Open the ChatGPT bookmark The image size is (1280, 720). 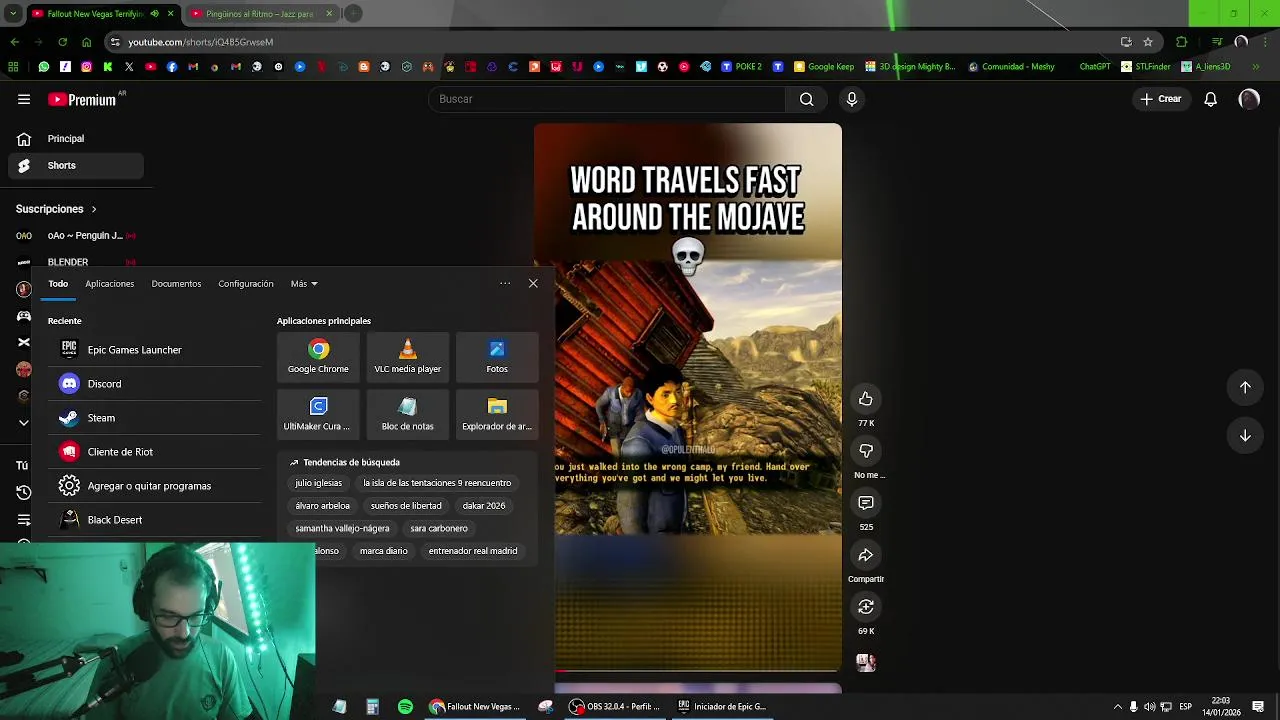[x=1095, y=67]
